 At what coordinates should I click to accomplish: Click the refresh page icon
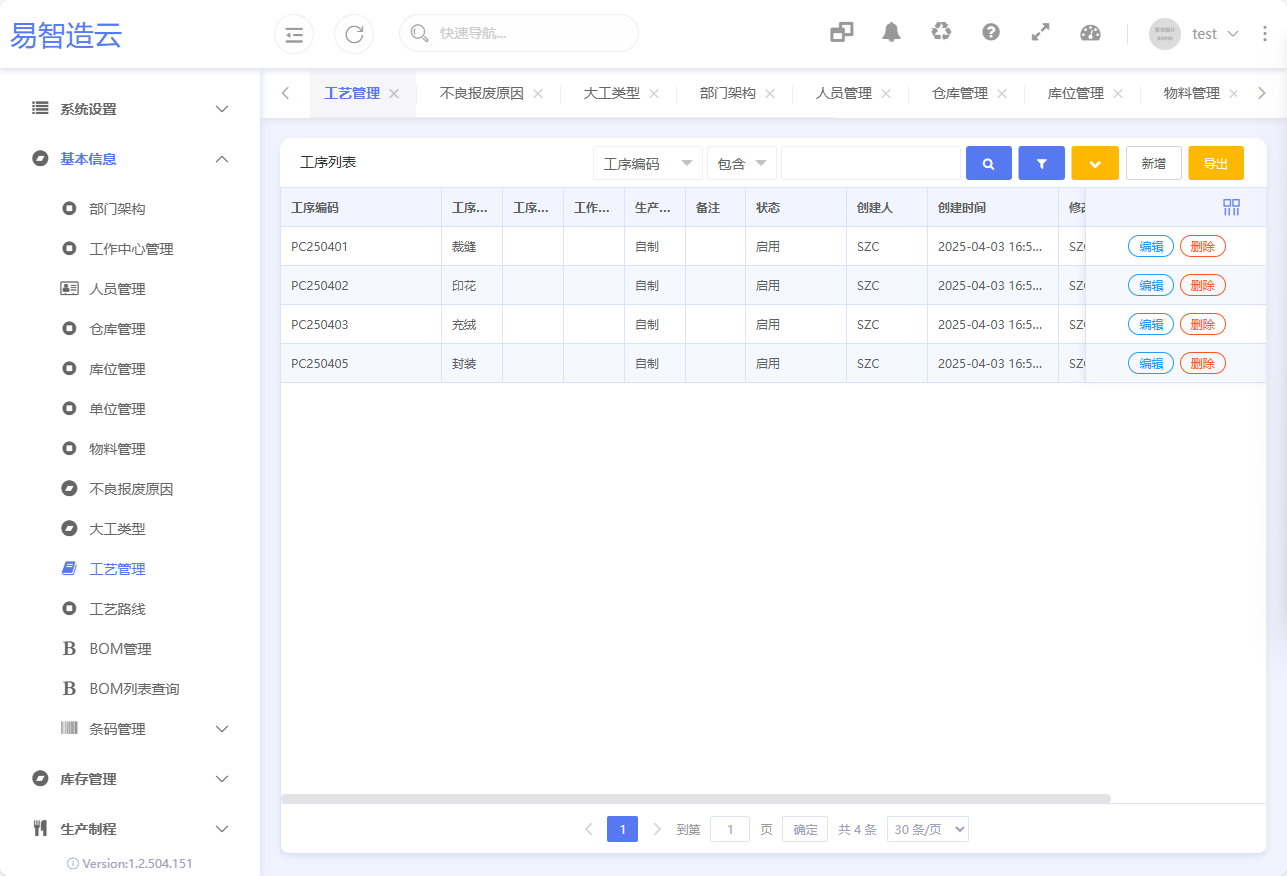click(x=354, y=34)
